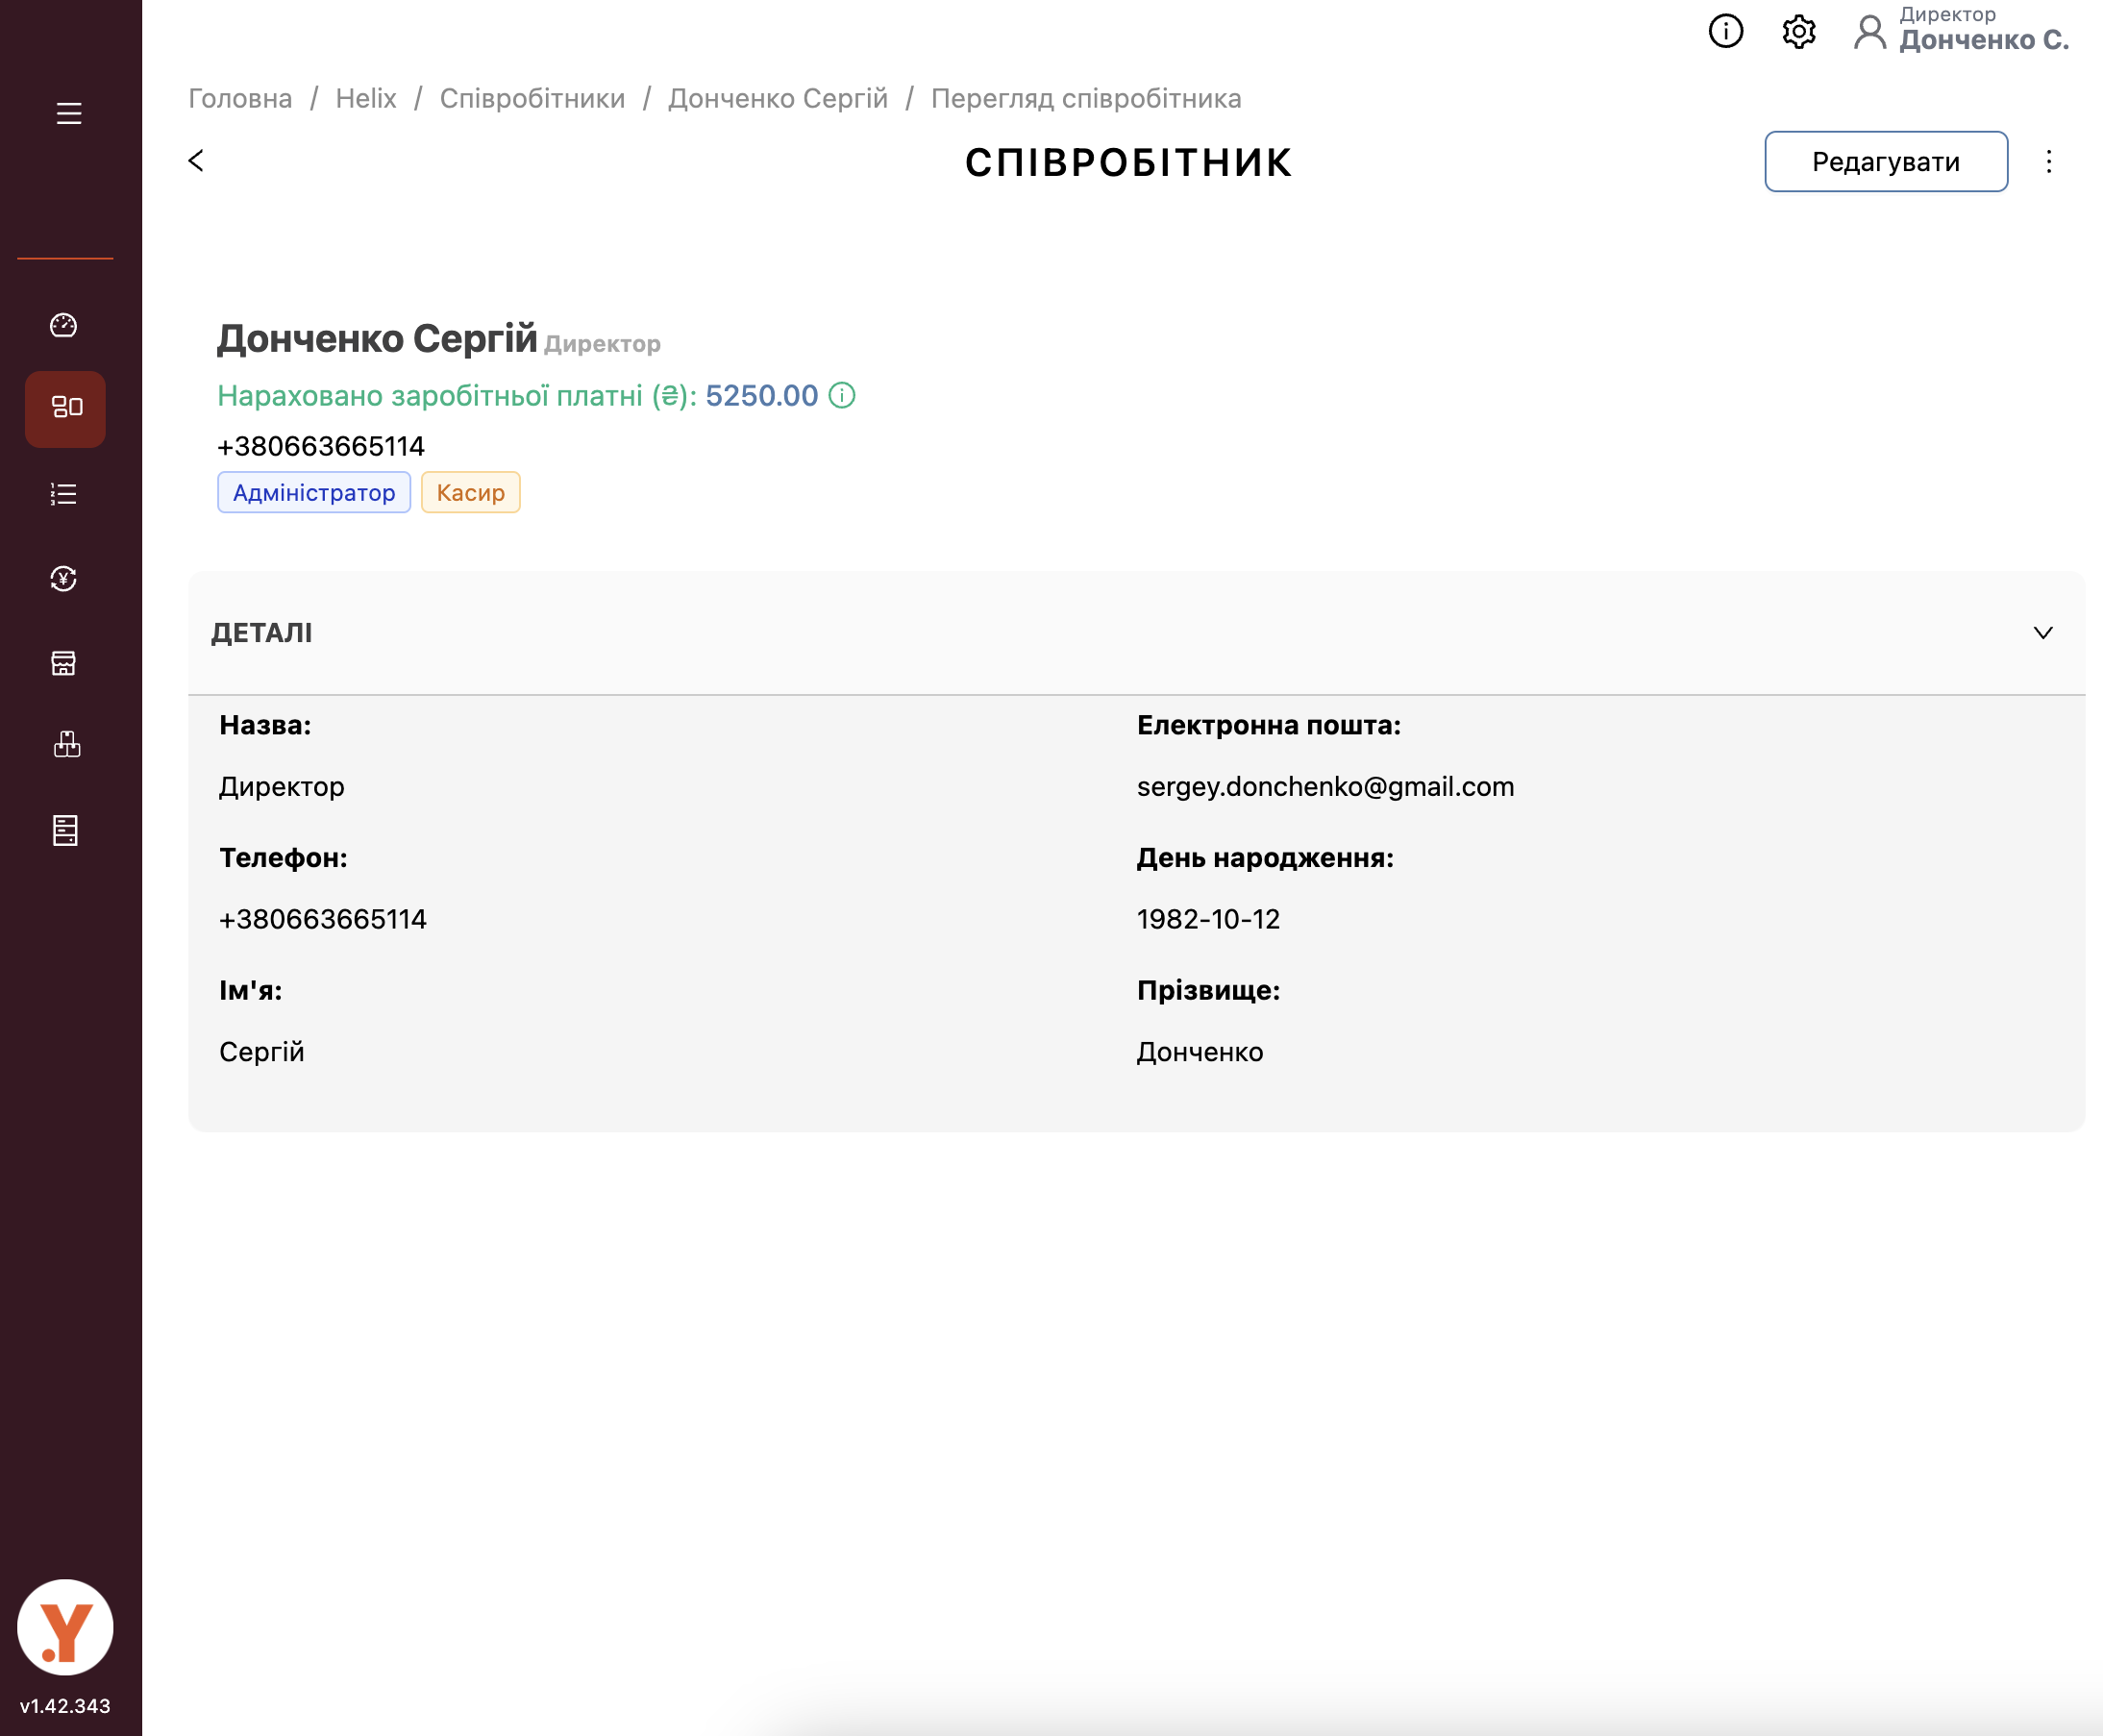Click salary info icon next to 5250.00
Viewport: 2103px width, 1736px height.
842,396
